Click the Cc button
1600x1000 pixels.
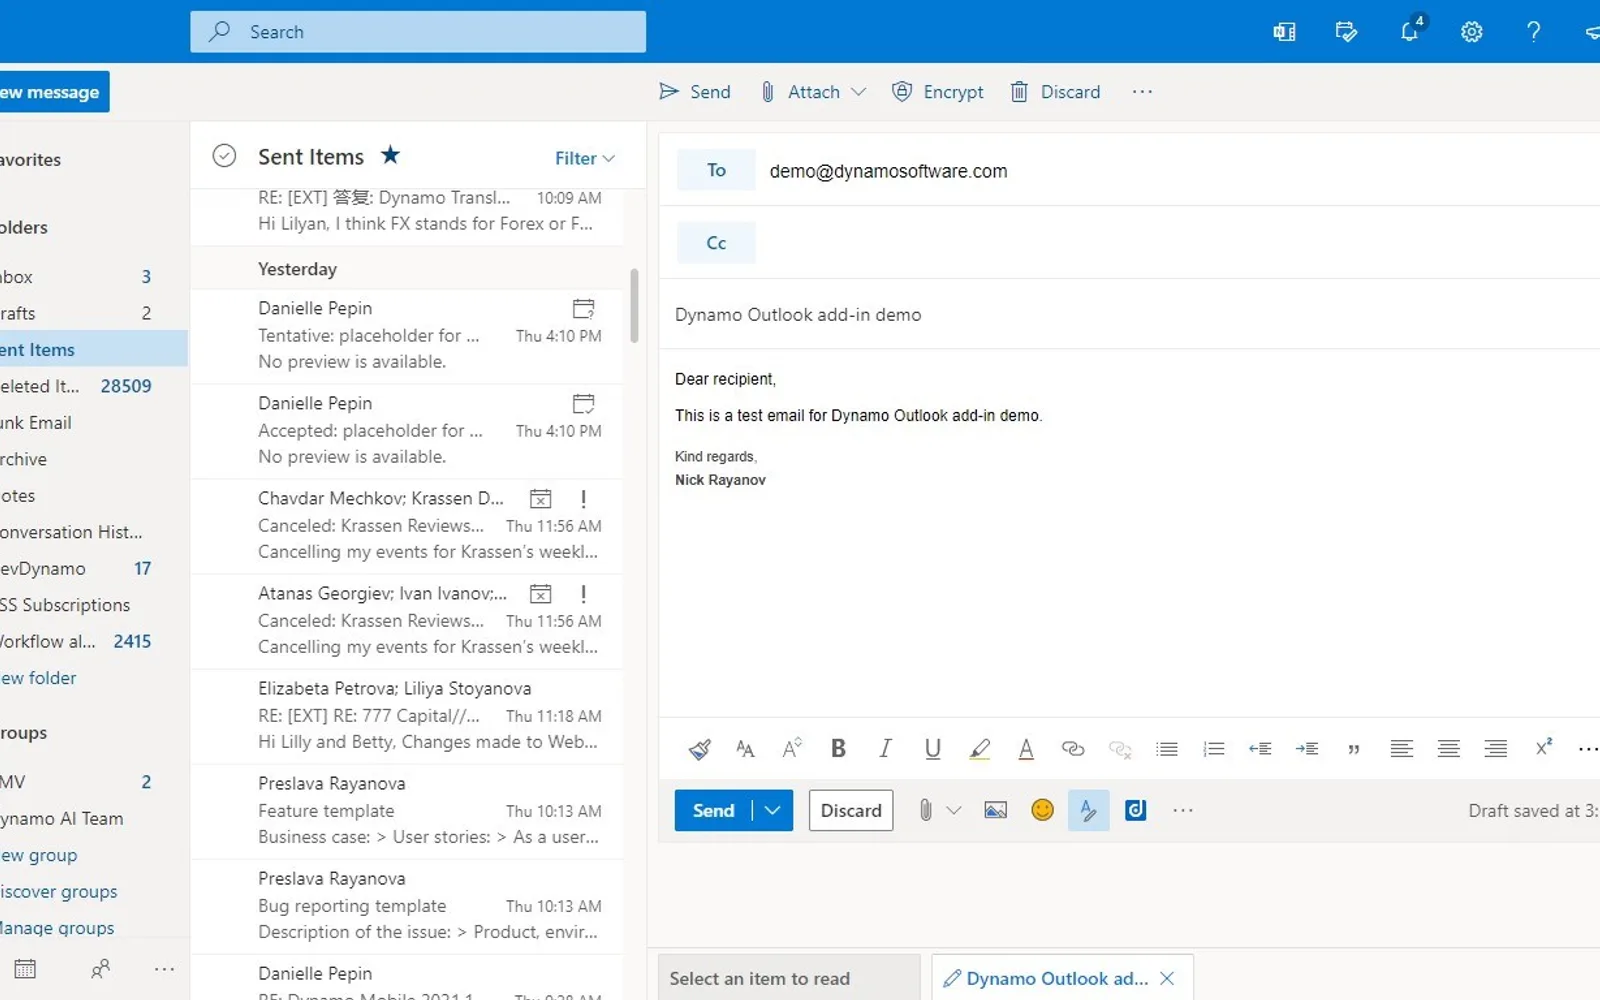tap(716, 243)
